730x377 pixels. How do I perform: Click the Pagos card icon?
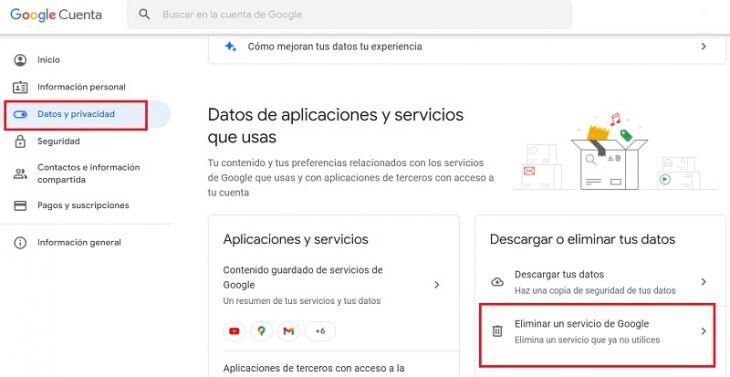[20, 205]
